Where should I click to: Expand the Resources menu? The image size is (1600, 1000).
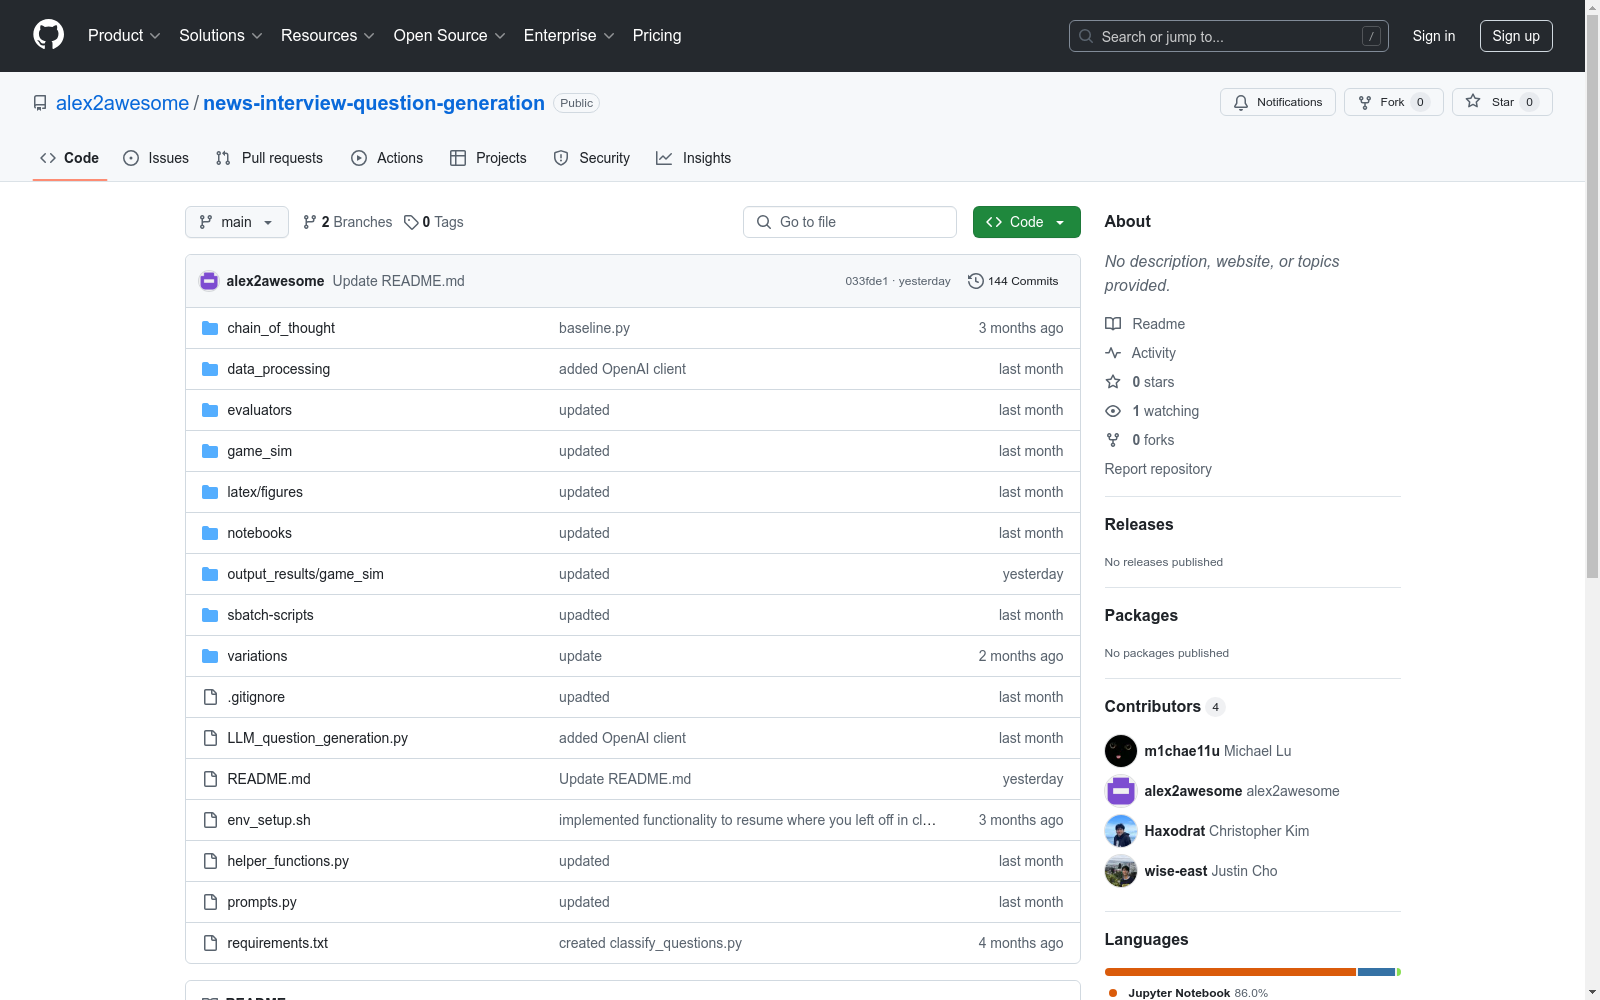click(328, 35)
